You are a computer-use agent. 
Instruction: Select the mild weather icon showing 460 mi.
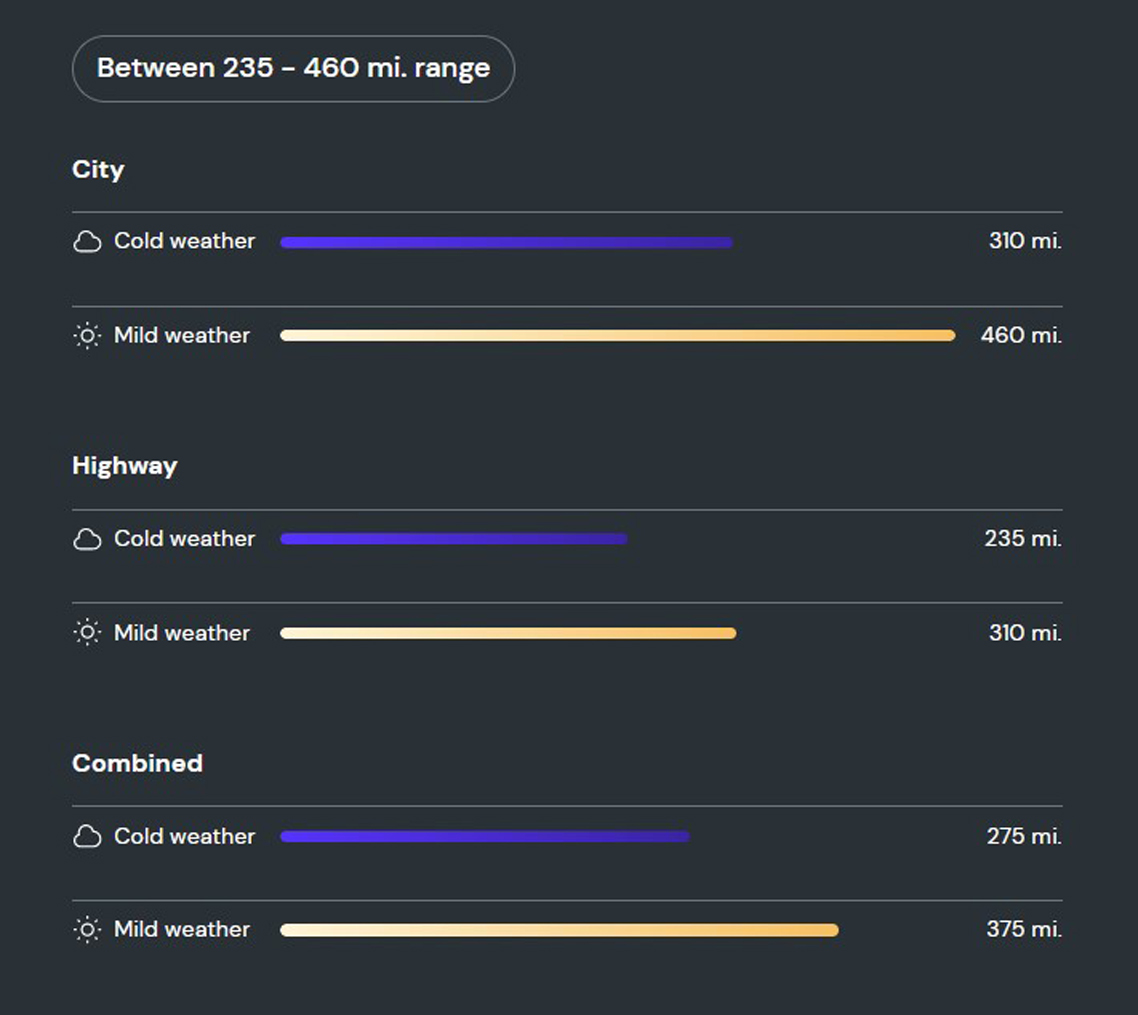coord(87,336)
